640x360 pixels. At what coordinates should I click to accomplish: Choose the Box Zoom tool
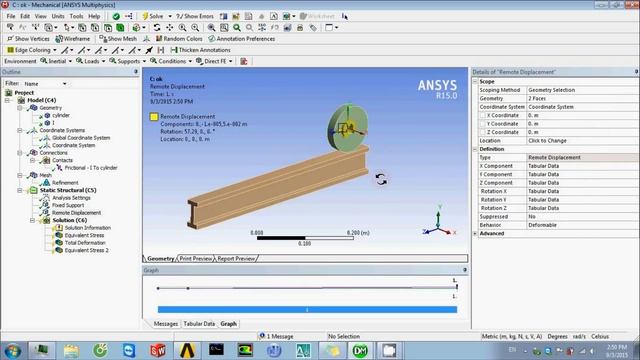point(195,27)
